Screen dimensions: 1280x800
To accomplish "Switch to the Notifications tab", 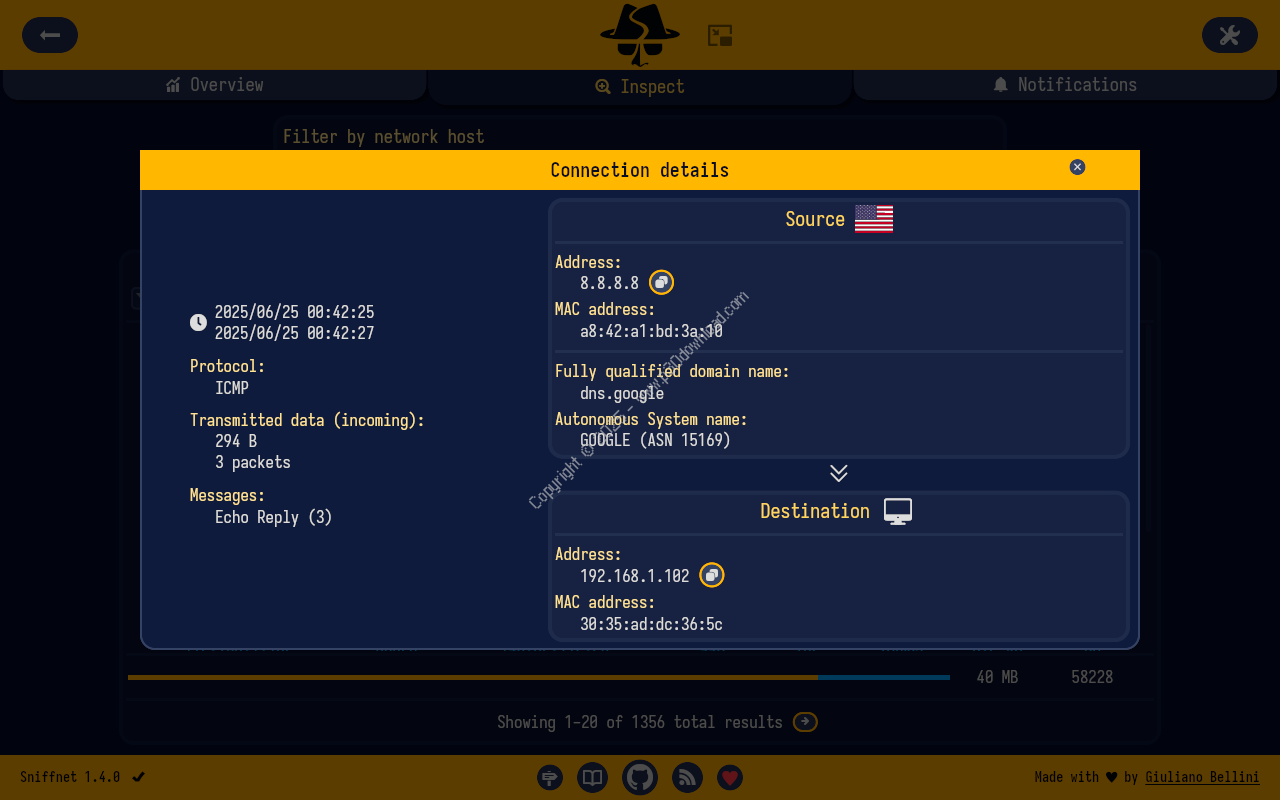I will (x=1065, y=85).
